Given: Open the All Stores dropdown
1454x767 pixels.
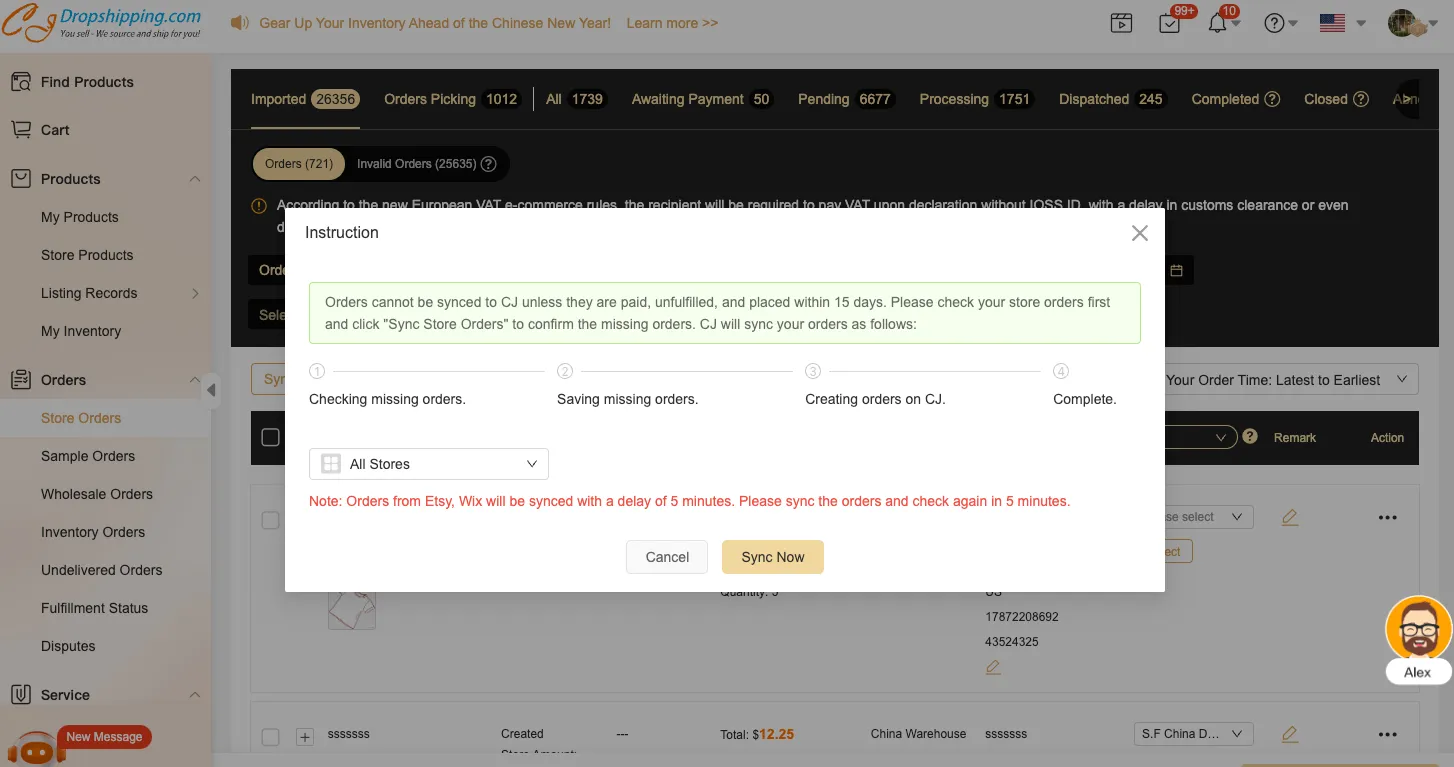Looking at the screenshot, I should (x=429, y=464).
